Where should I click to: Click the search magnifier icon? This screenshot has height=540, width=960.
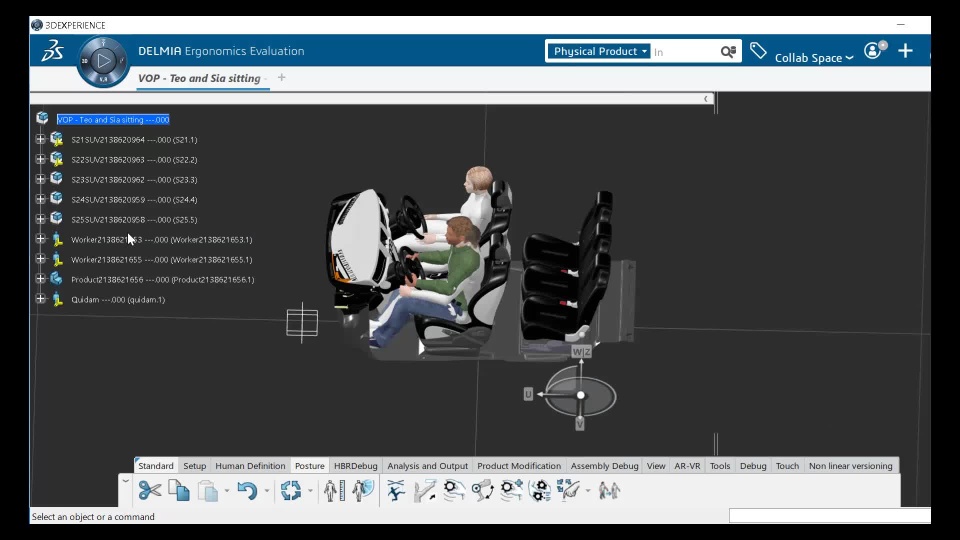728,51
